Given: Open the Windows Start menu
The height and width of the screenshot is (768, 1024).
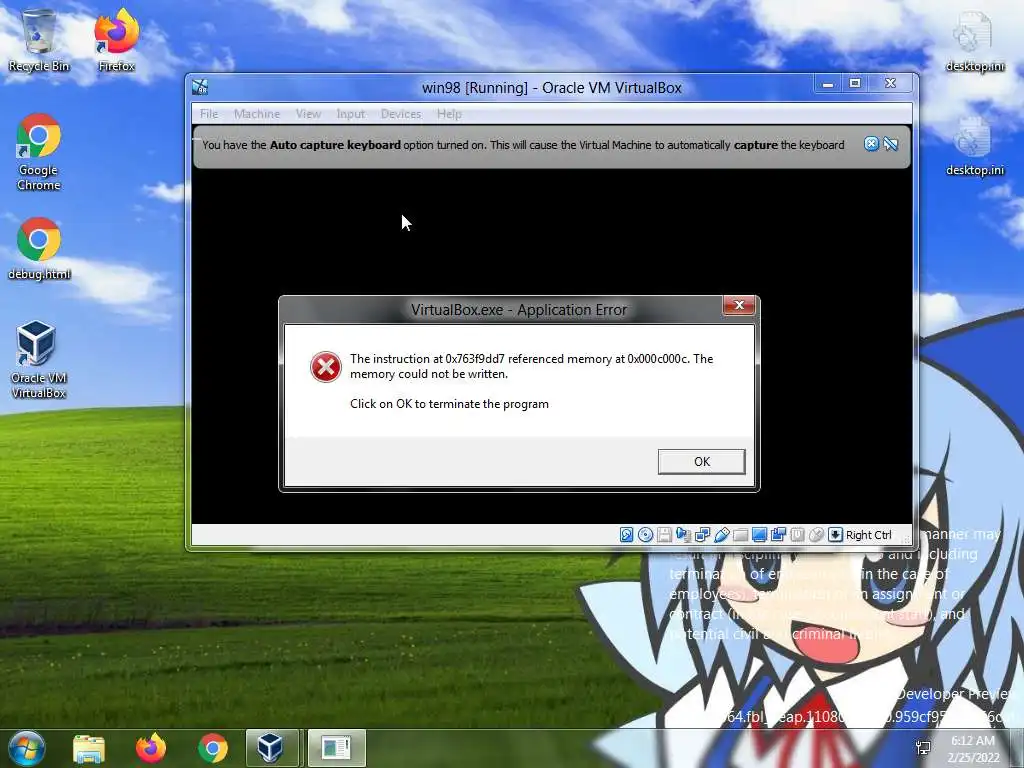Looking at the screenshot, I should [27, 748].
